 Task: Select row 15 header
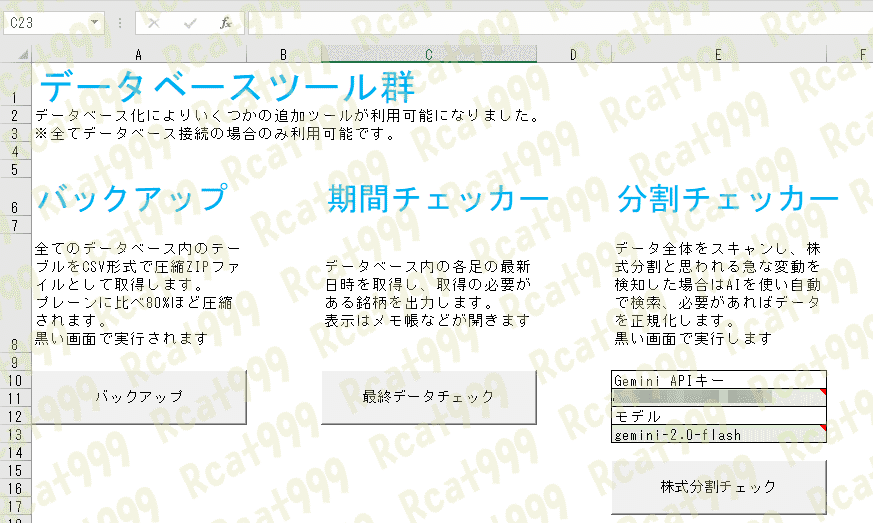pyautogui.click(x=15, y=471)
